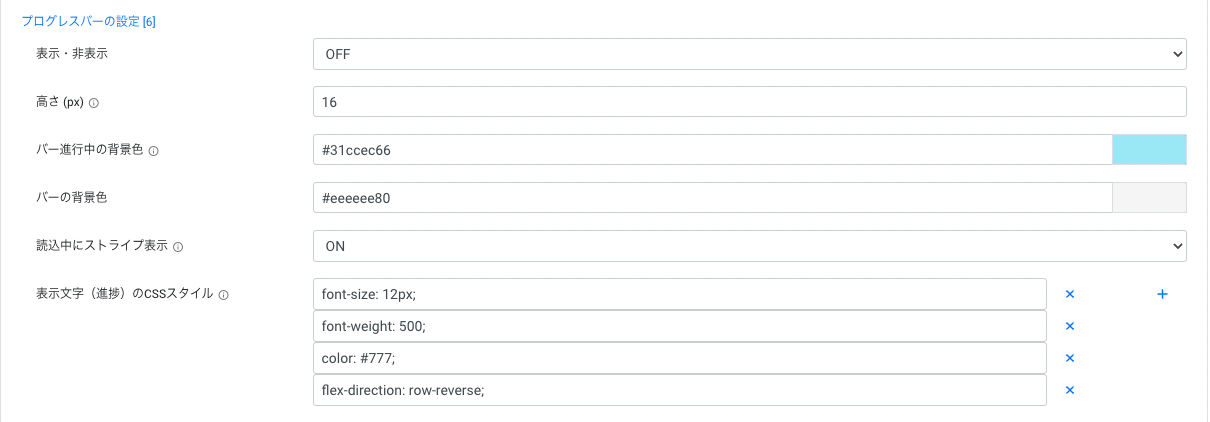Click the flex-direction: row-reverse; input field
The width and height of the screenshot is (1210, 422).
coord(680,390)
